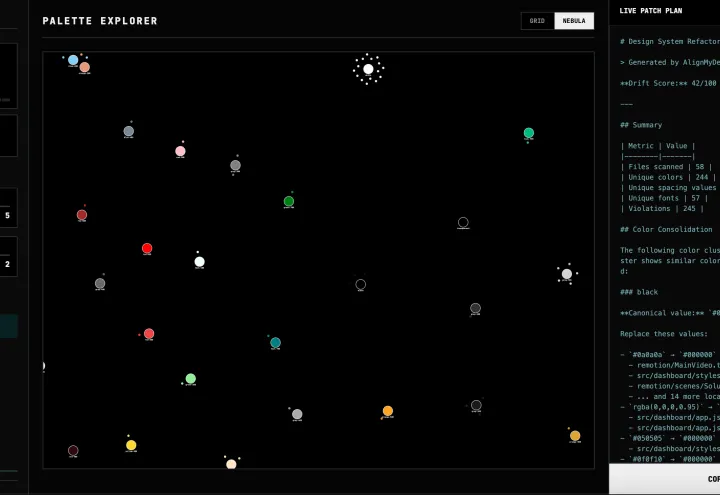Select the coral red color node
The height and width of the screenshot is (495, 720).
149,333
